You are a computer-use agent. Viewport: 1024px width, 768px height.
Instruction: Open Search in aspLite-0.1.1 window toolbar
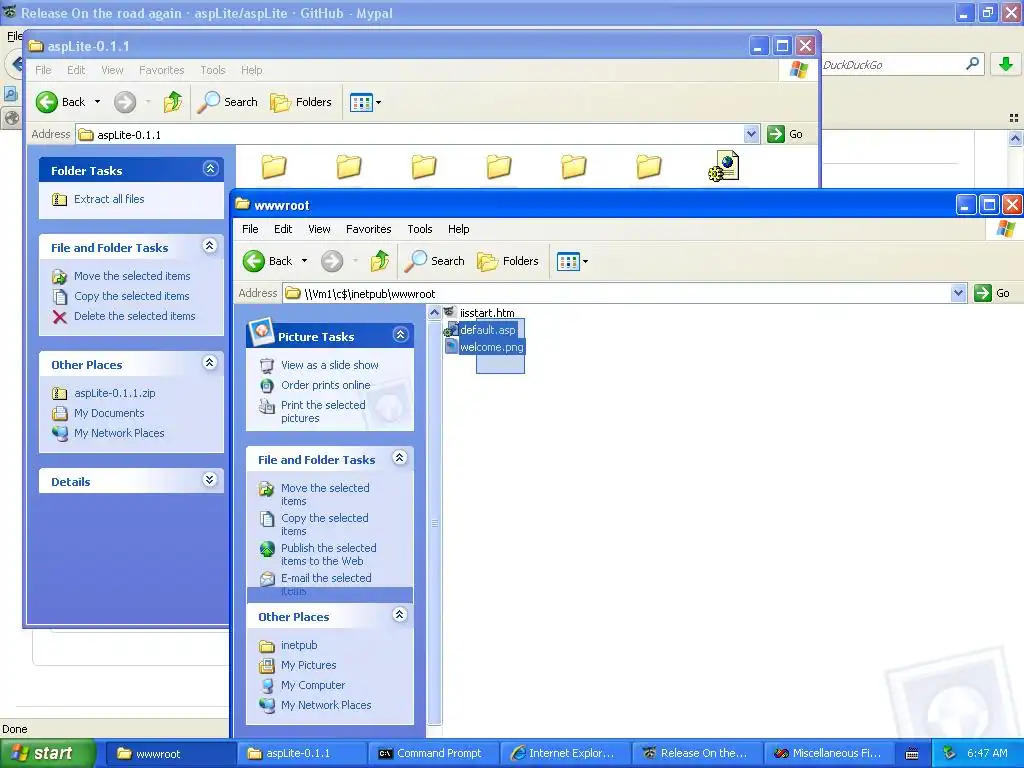(227, 102)
